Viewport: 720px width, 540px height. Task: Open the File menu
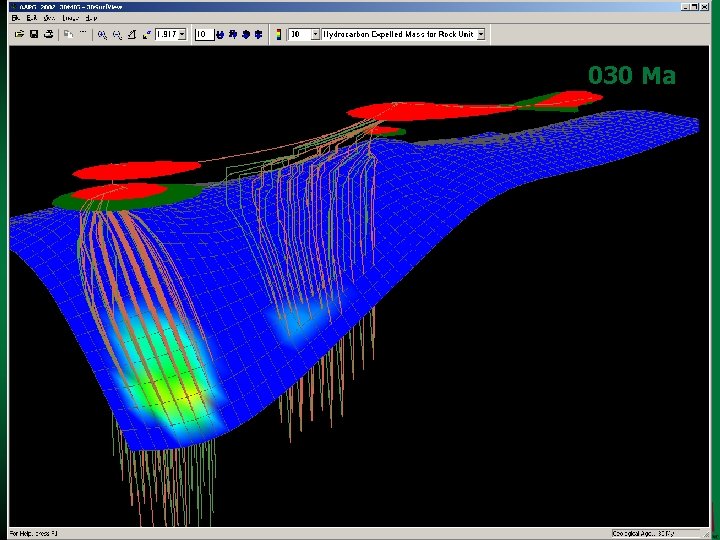pyautogui.click(x=18, y=18)
